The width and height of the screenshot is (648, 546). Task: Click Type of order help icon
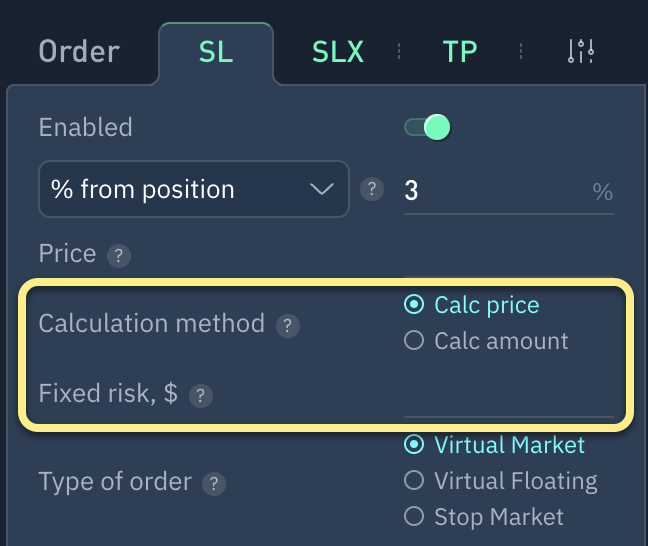(213, 484)
